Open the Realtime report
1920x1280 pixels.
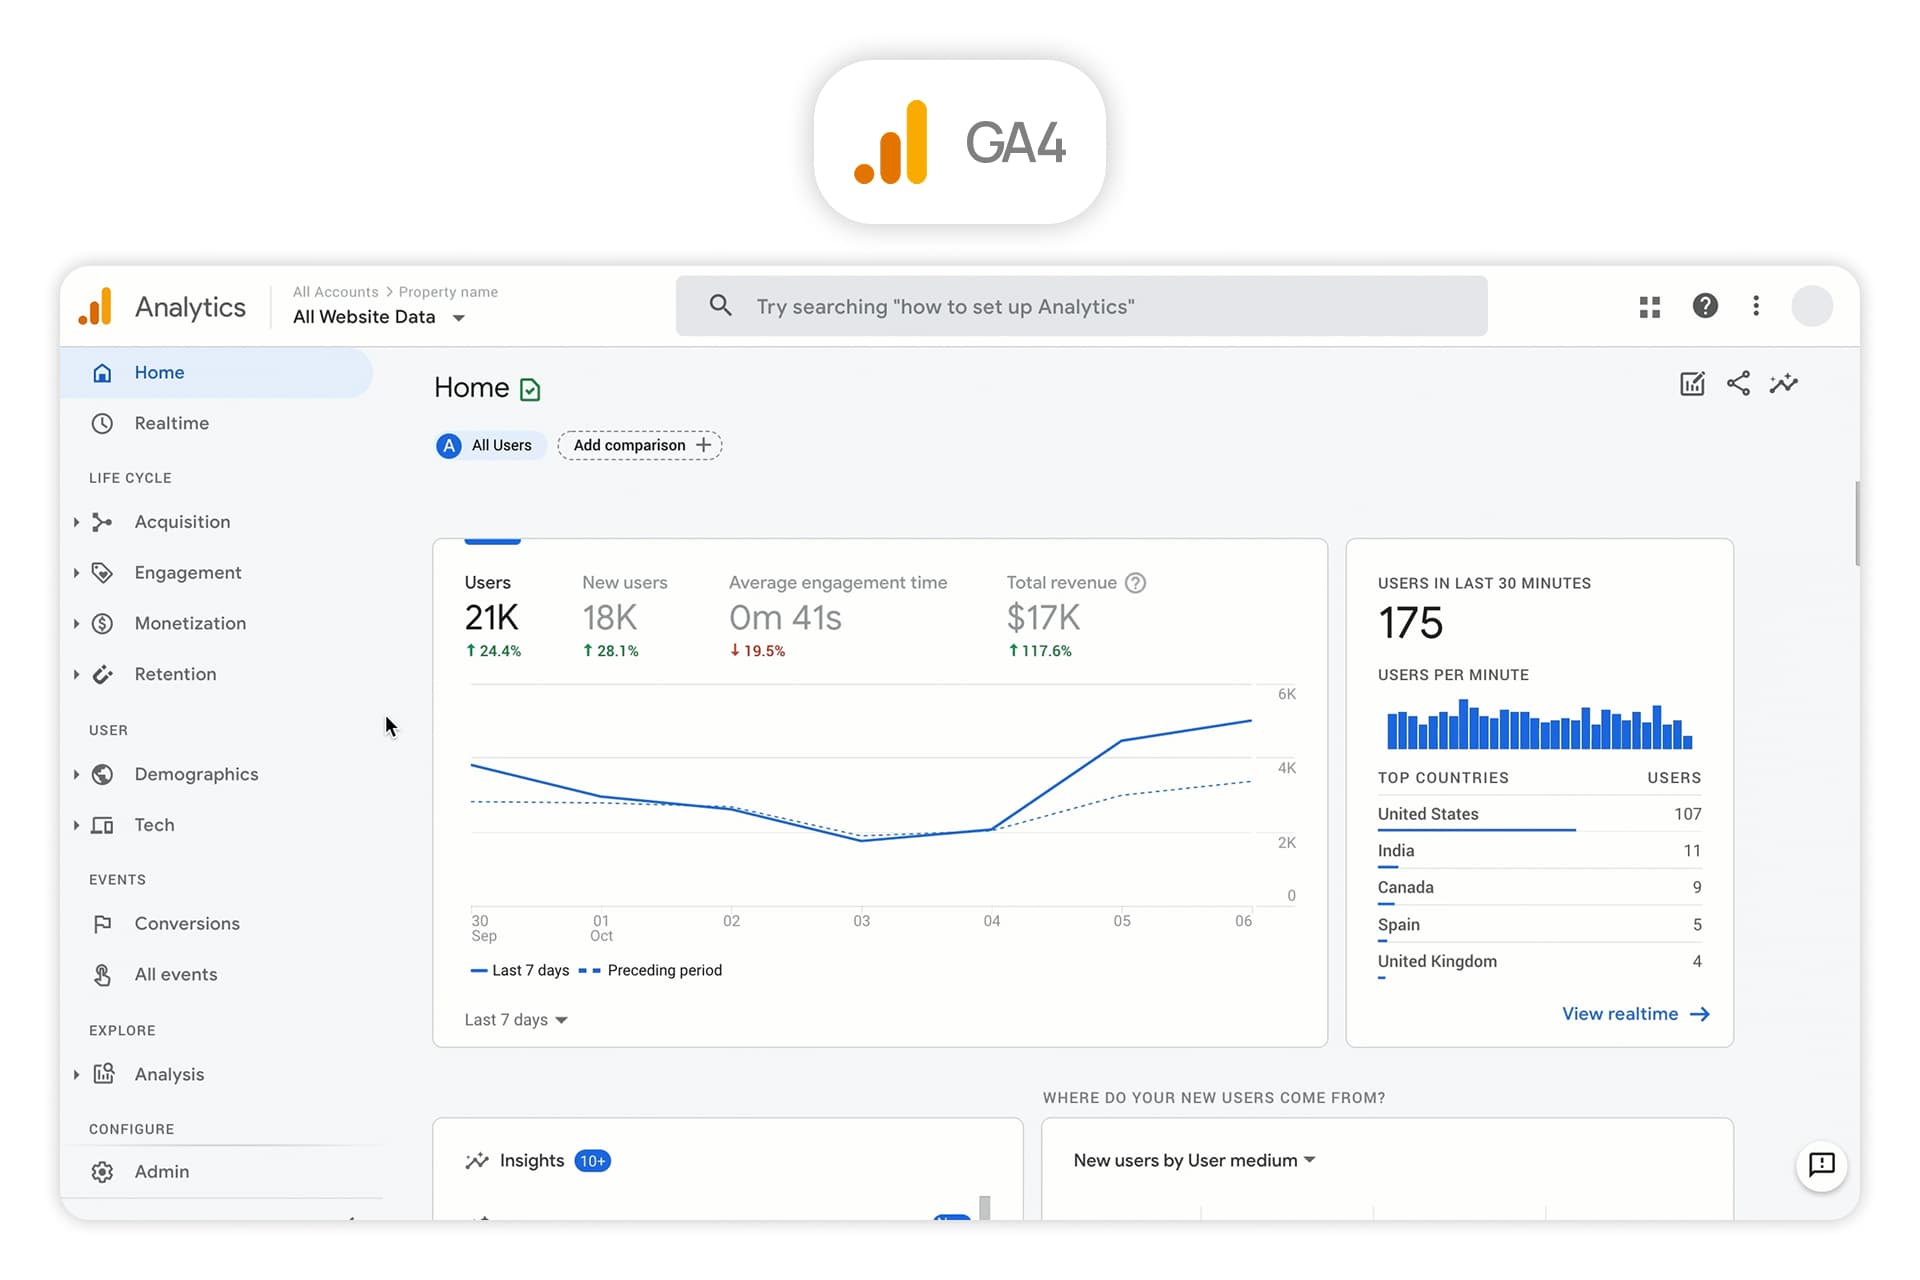click(x=174, y=423)
